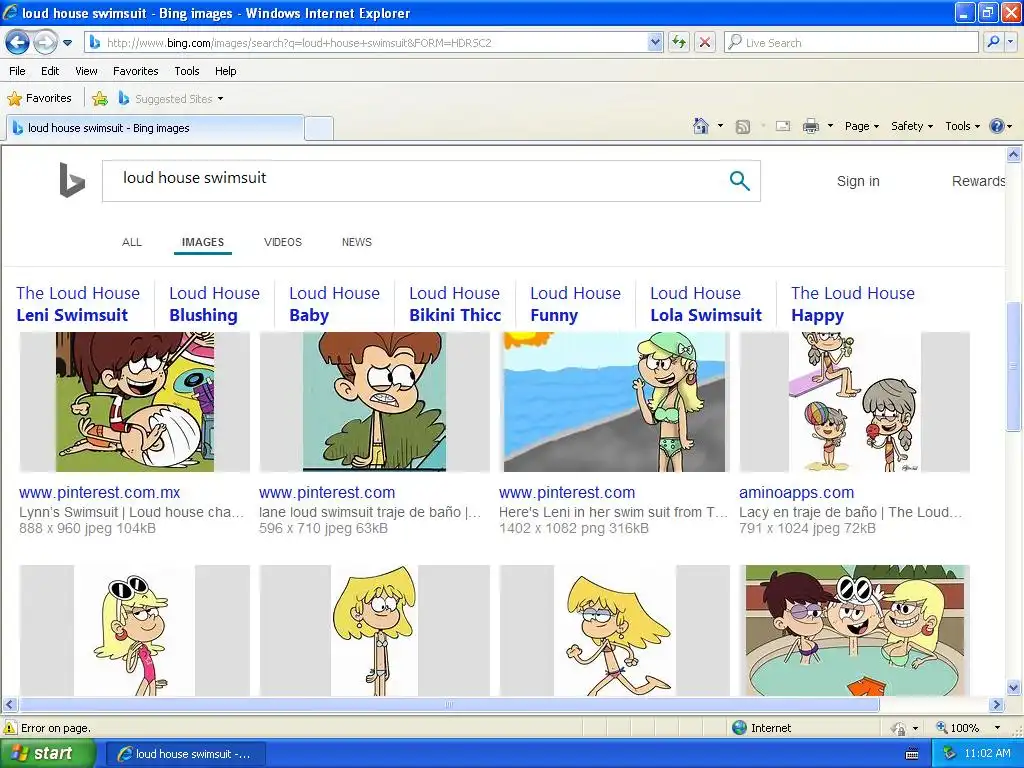Screen dimensions: 1024x768
Task: Click the keyboard icon in system tray
Action: coord(912,754)
